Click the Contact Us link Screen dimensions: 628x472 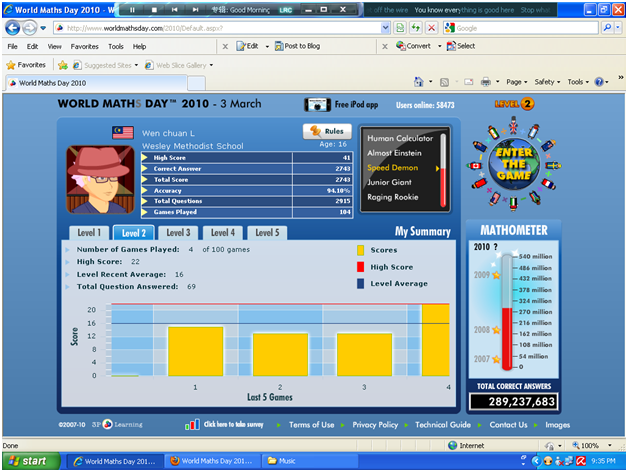click(508, 425)
